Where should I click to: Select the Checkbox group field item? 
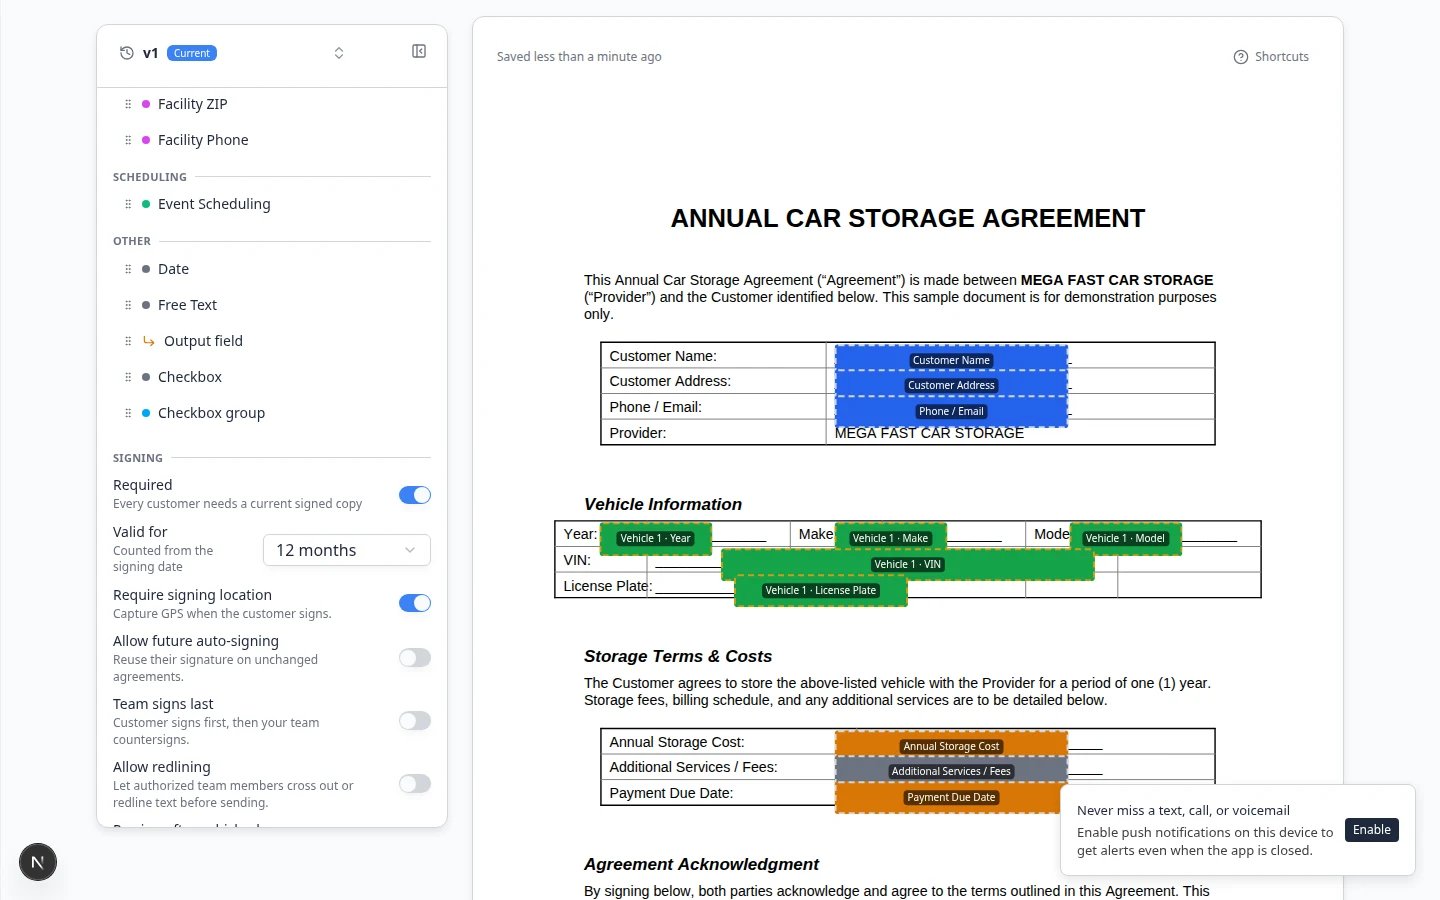[211, 413]
